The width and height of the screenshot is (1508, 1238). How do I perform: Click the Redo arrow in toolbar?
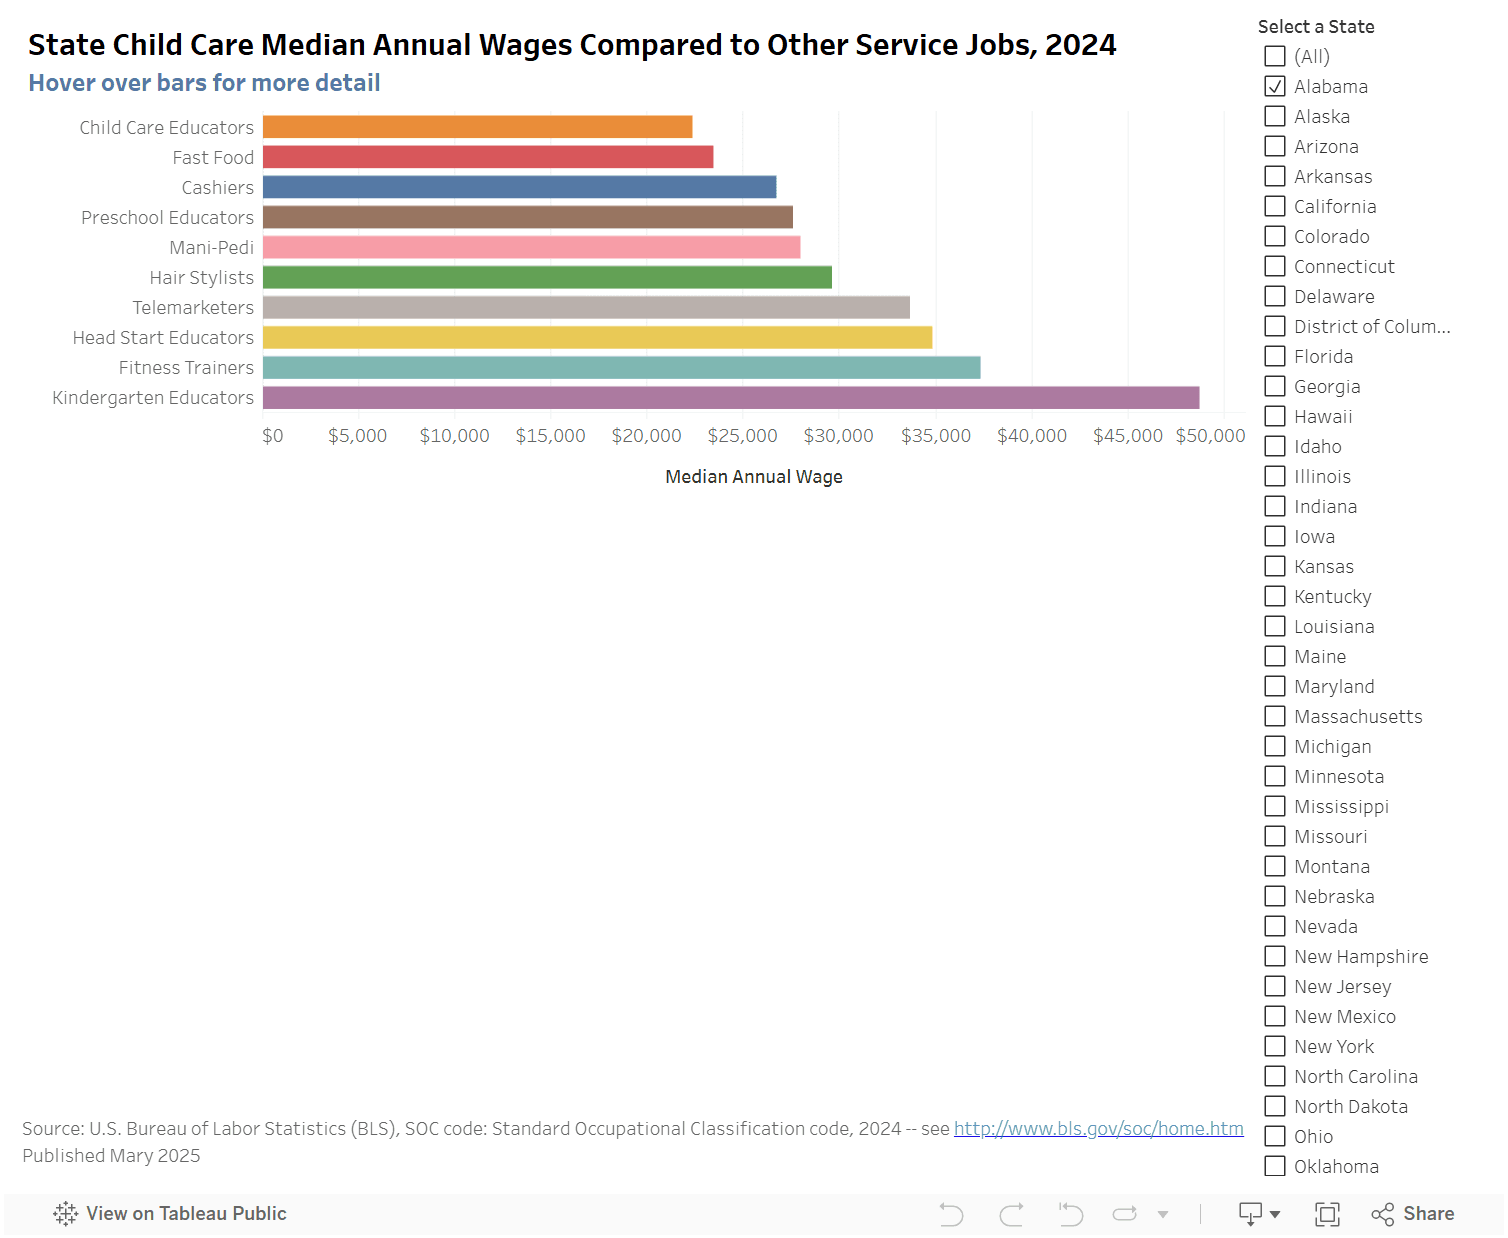click(x=1011, y=1214)
